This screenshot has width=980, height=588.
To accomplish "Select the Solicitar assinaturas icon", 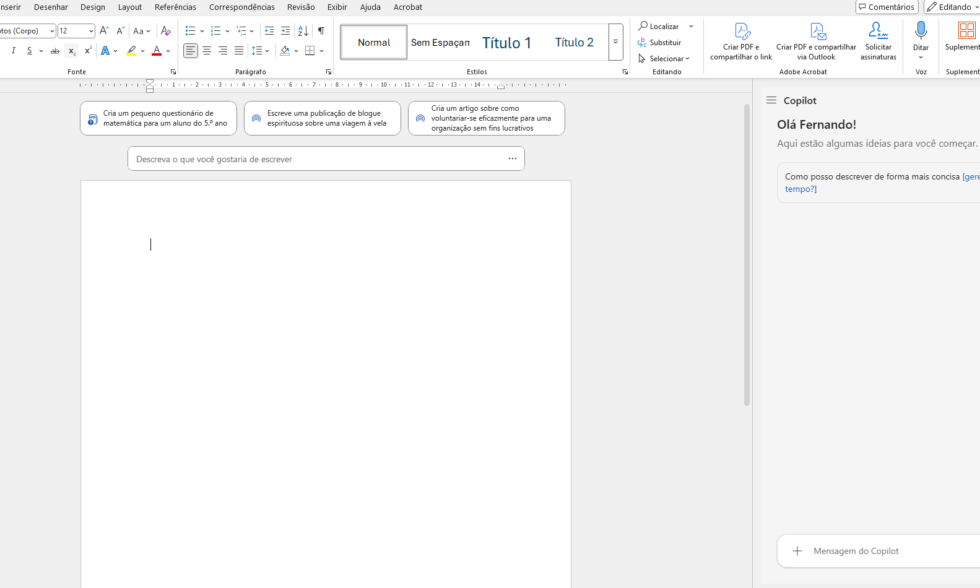I will (x=876, y=30).
